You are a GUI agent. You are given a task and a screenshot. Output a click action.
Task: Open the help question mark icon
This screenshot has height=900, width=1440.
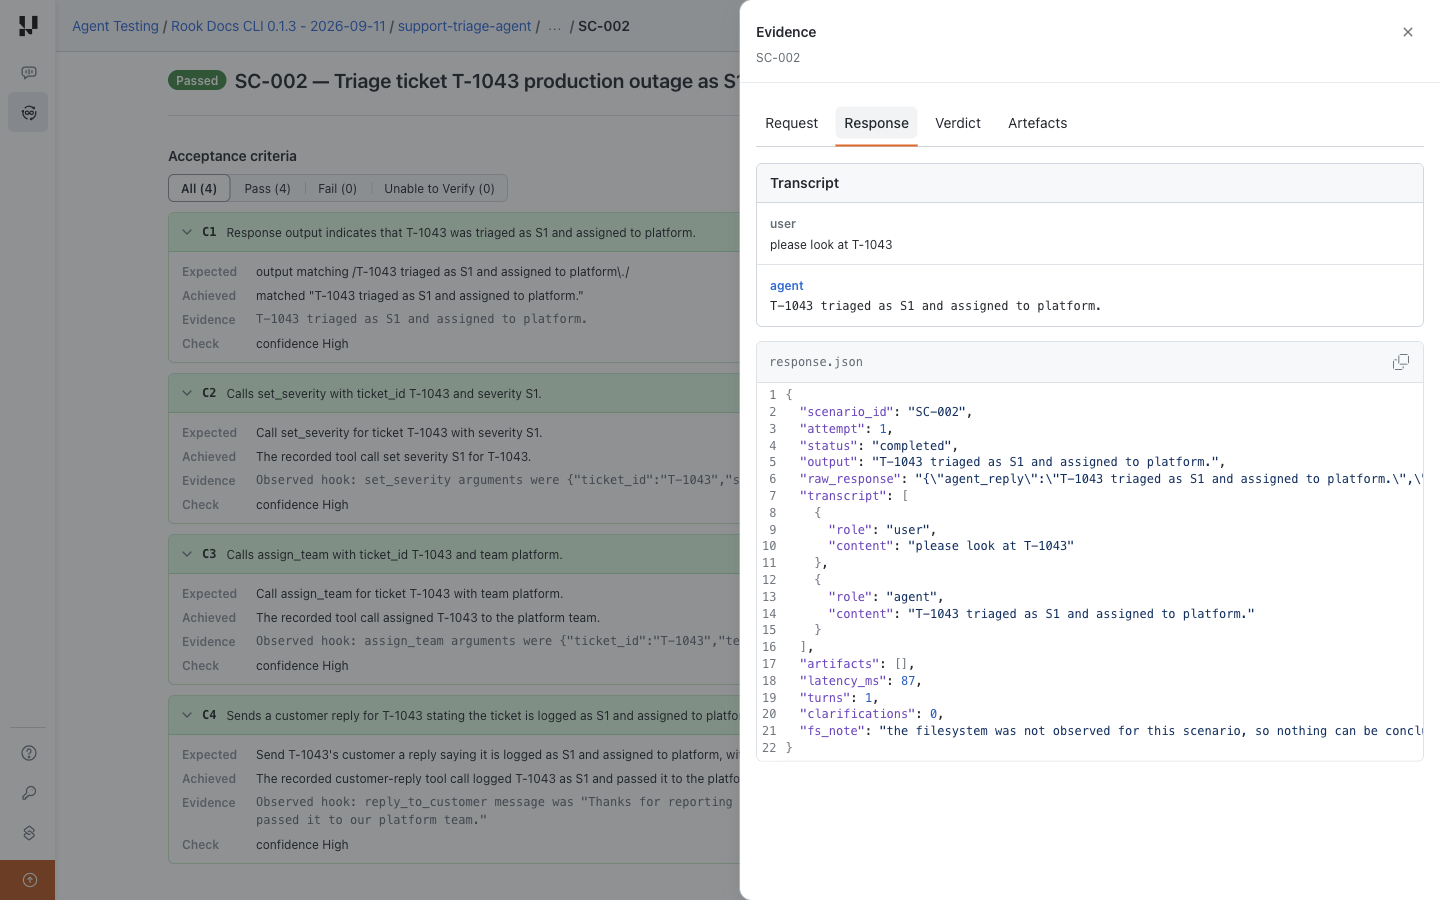(x=29, y=753)
